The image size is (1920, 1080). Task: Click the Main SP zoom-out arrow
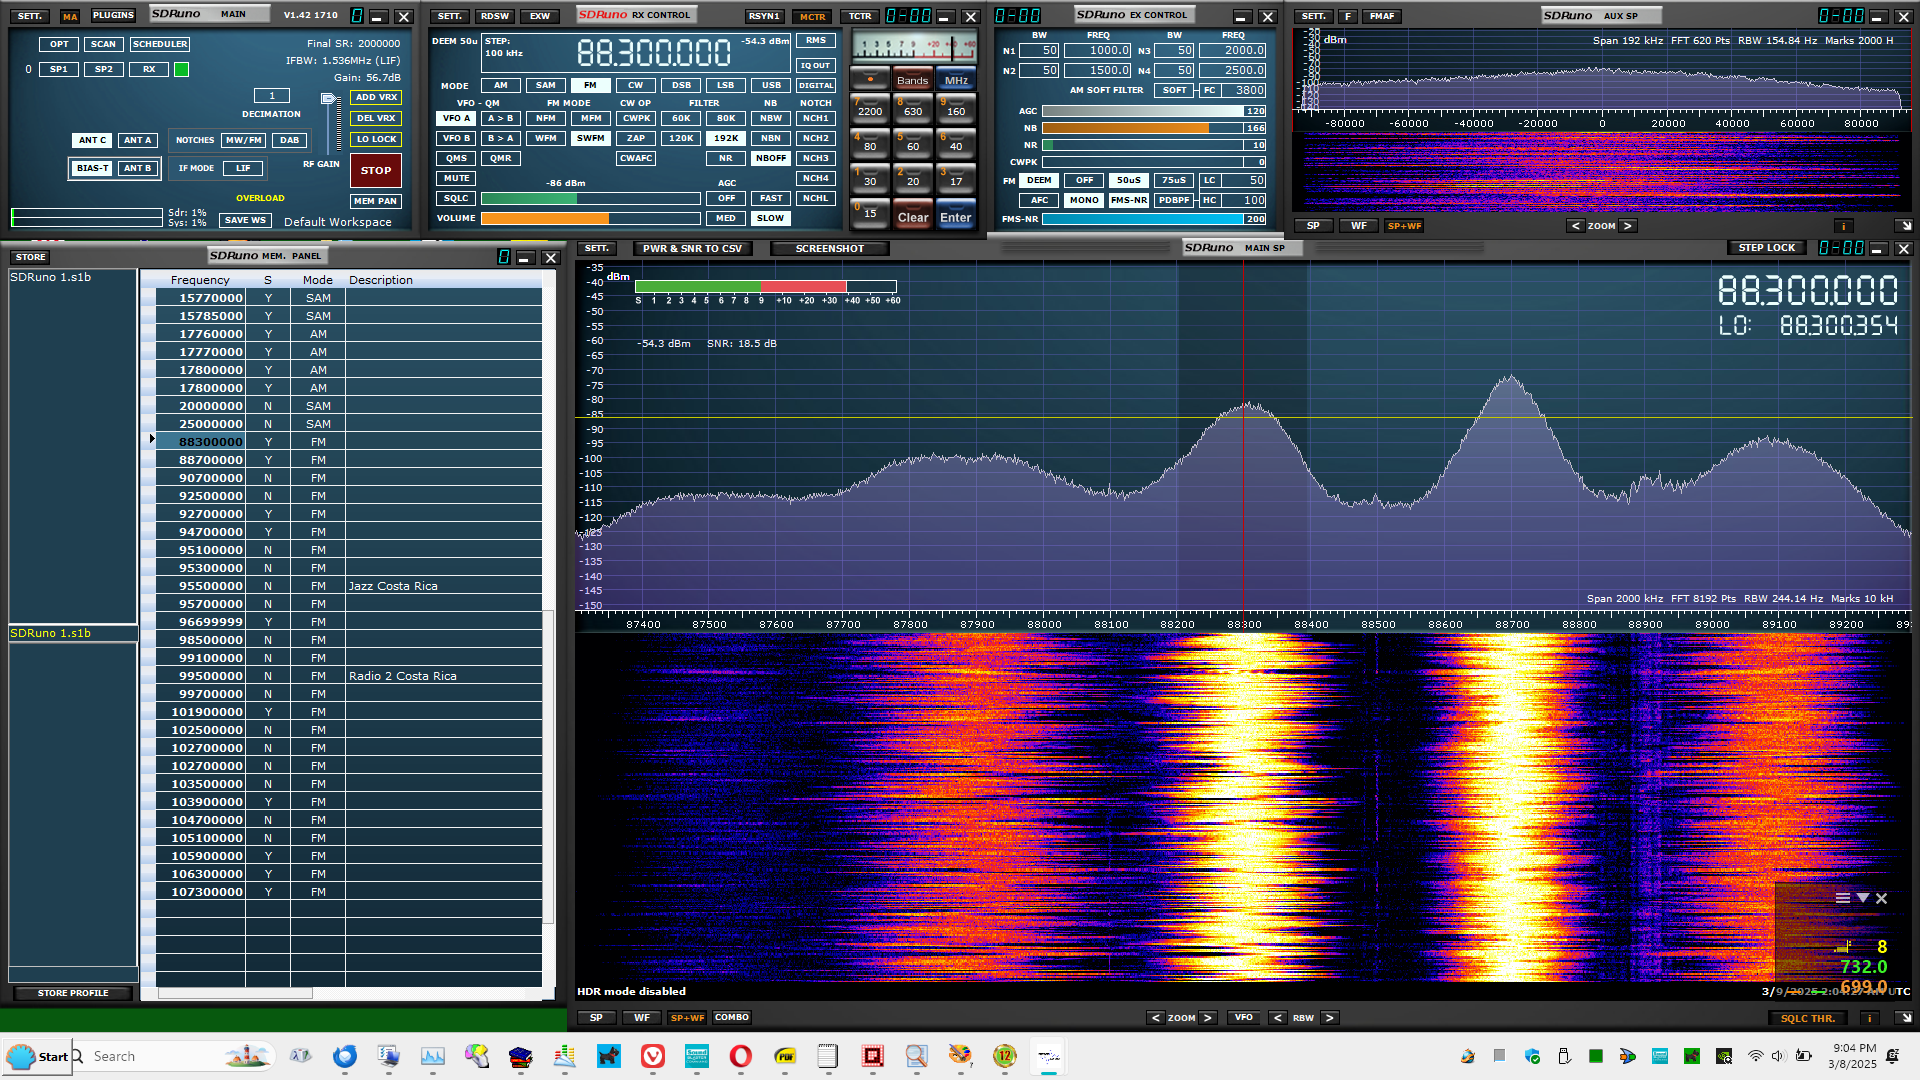1156,1018
